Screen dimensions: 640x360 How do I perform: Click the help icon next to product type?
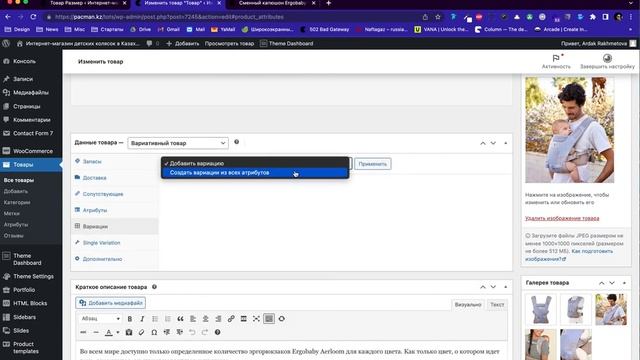pos(236,142)
